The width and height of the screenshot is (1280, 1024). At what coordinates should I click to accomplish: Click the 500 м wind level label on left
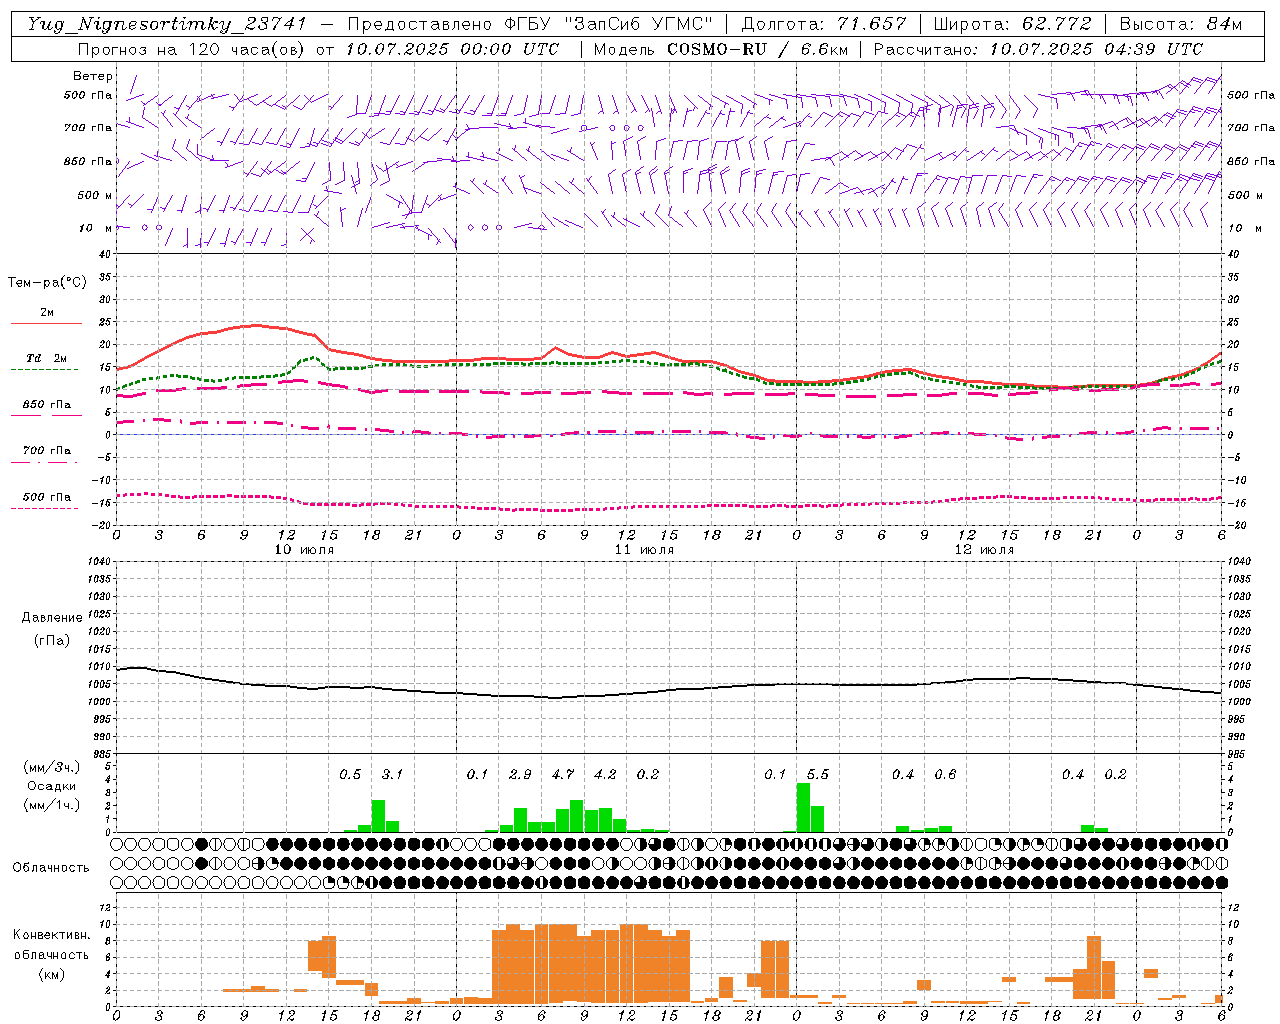click(95, 196)
